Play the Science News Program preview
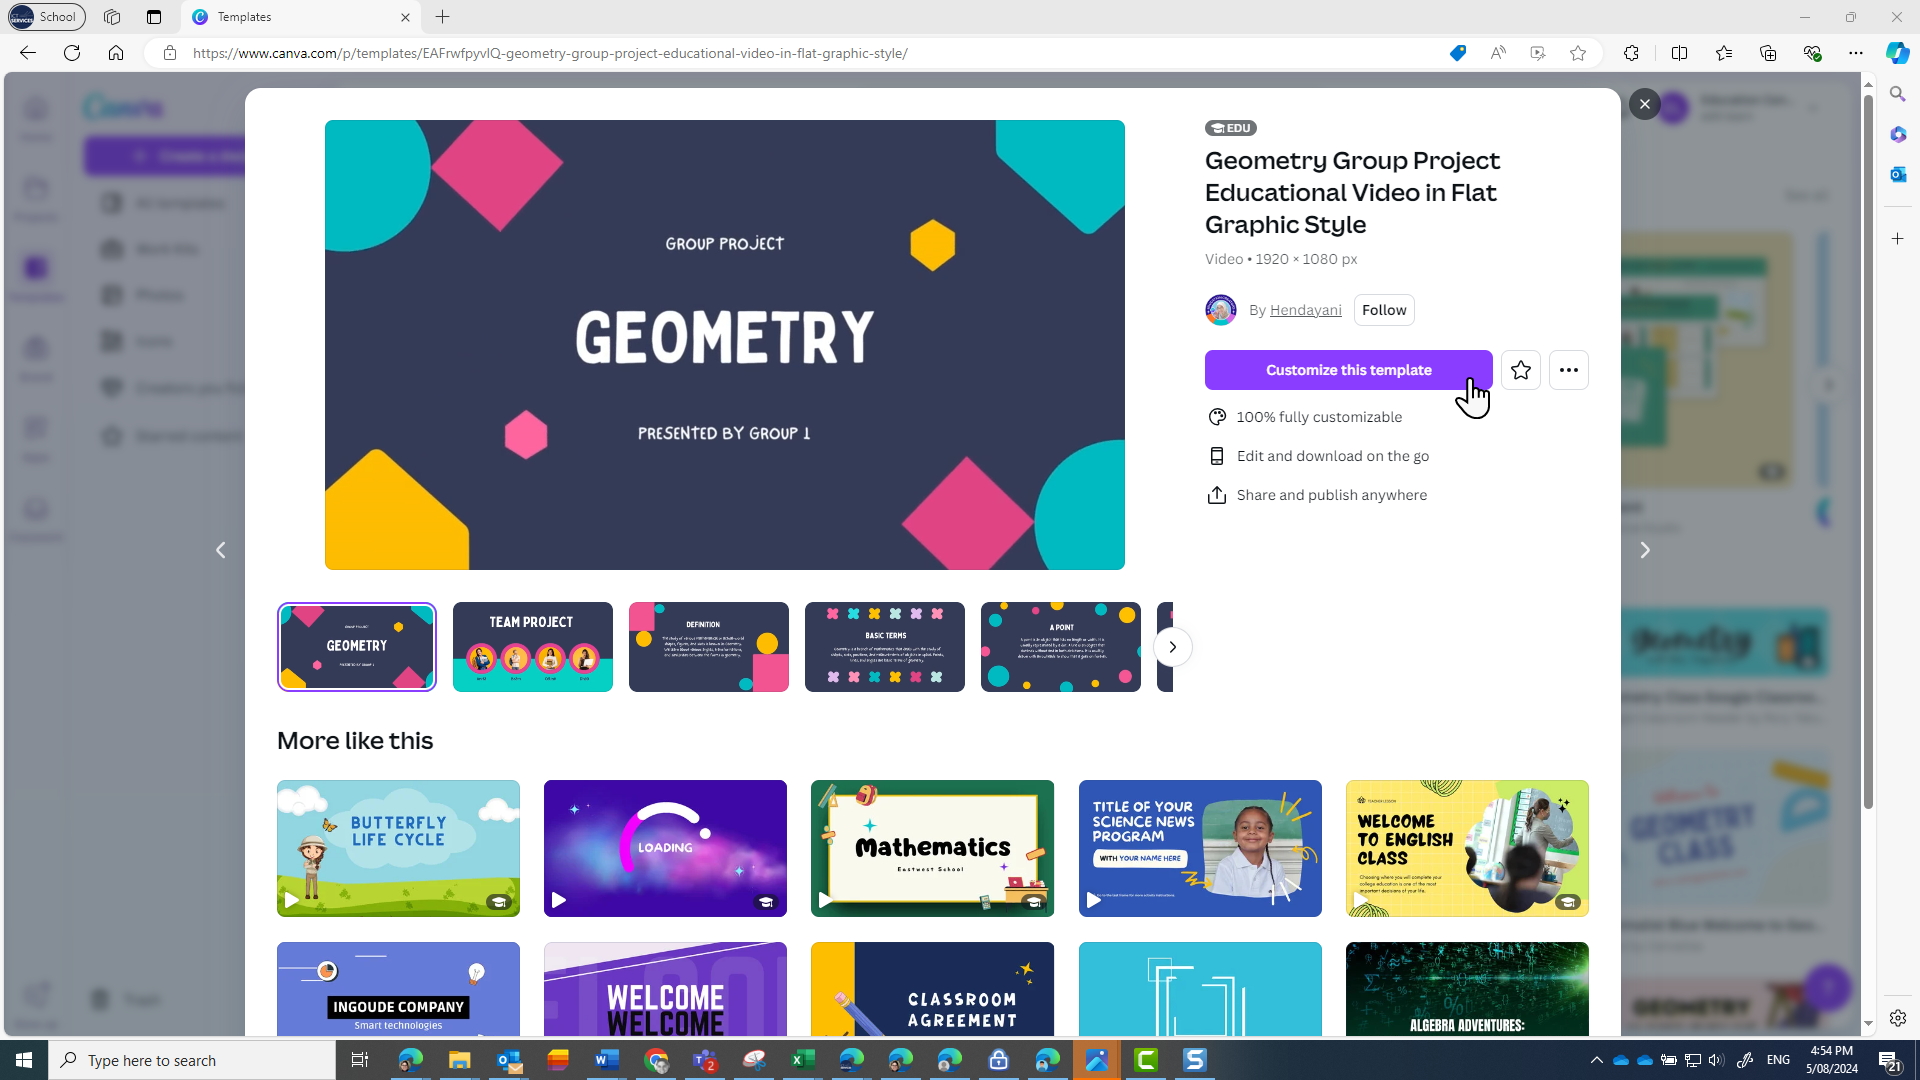Viewport: 1920px width, 1080px height. pyautogui.click(x=1093, y=900)
